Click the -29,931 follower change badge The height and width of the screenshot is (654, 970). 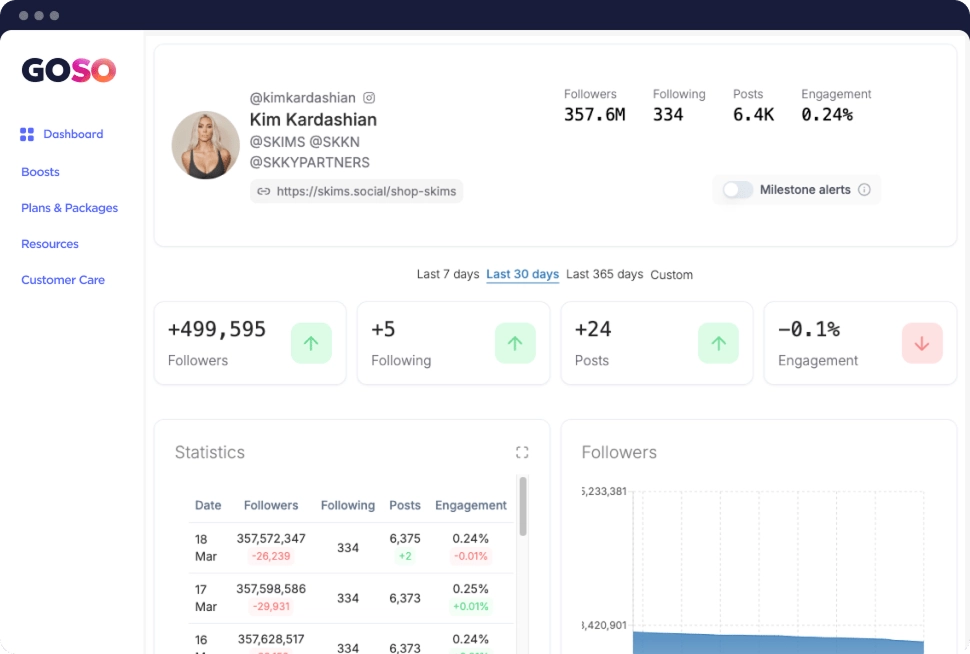(x=271, y=606)
